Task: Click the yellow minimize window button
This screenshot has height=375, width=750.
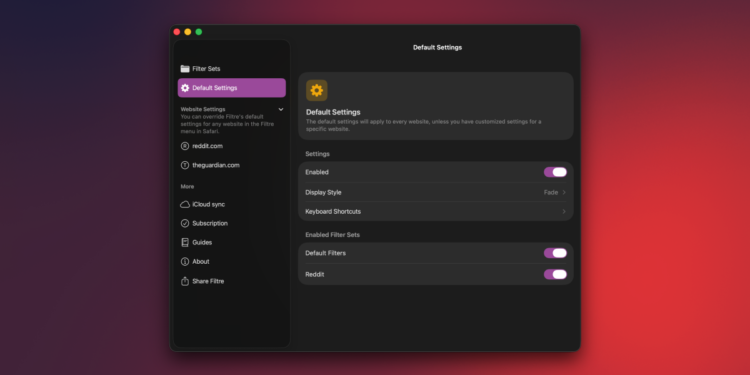Action: tap(188, 32)
